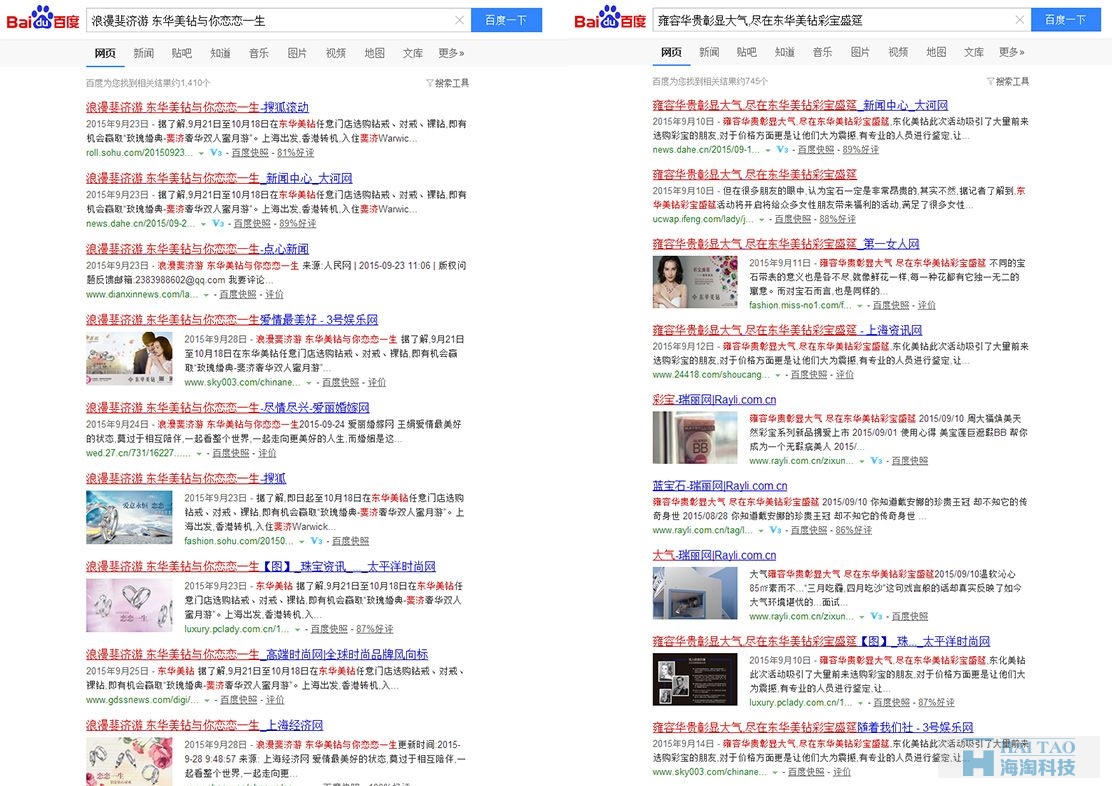This screenshot has width=1112, height=786.
Task: Click 百度一下 button on the right page
Action: (1066, 20)
